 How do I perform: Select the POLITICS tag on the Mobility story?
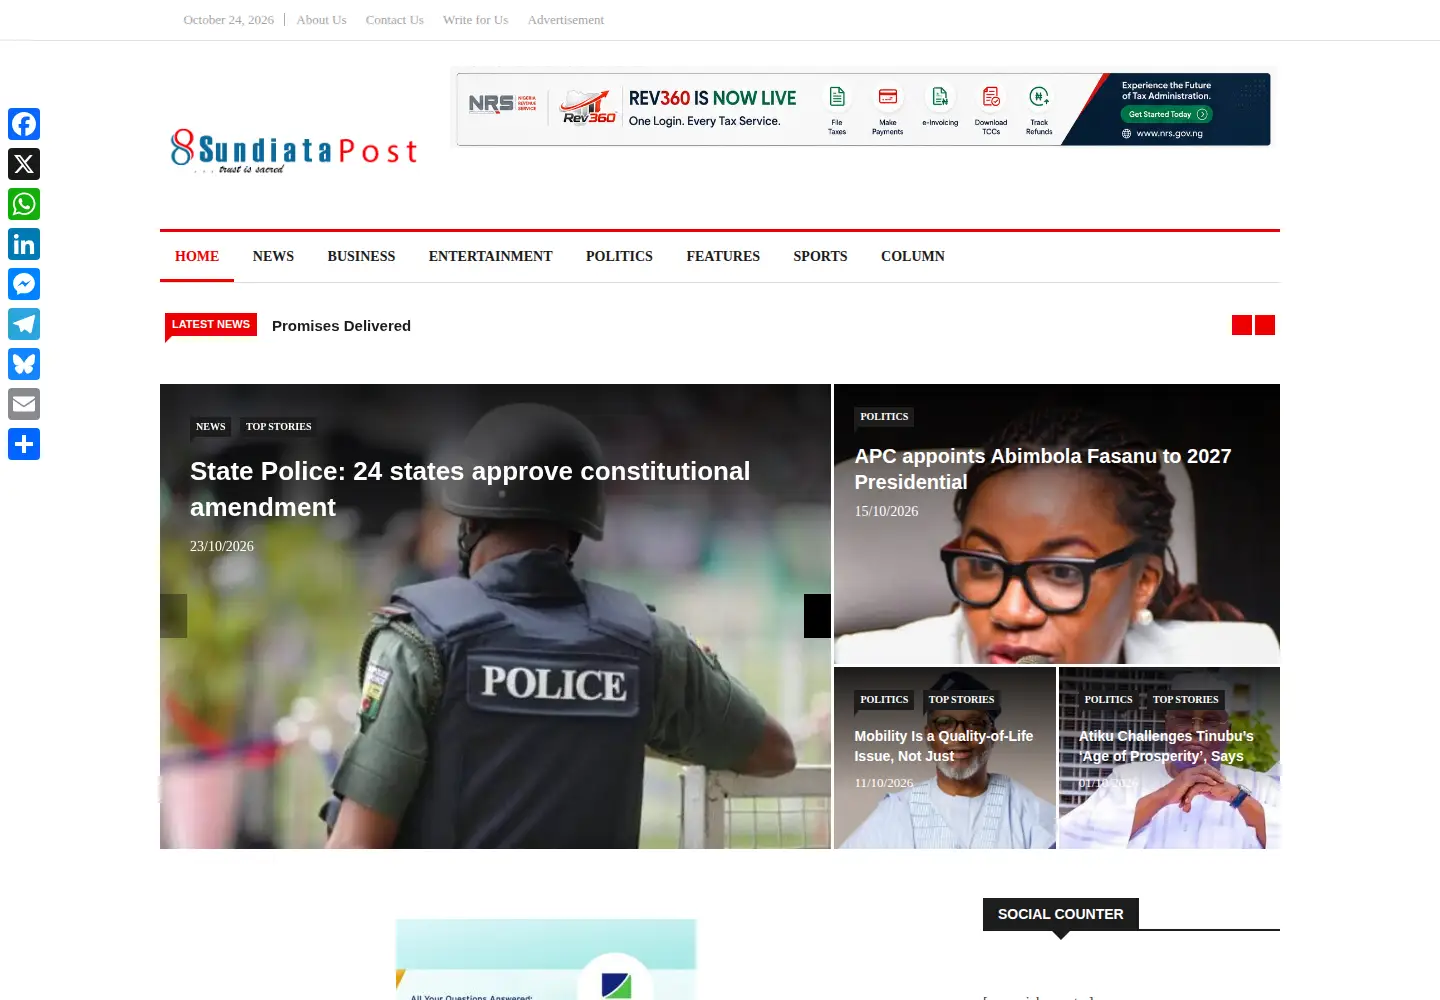coord(885,700)
